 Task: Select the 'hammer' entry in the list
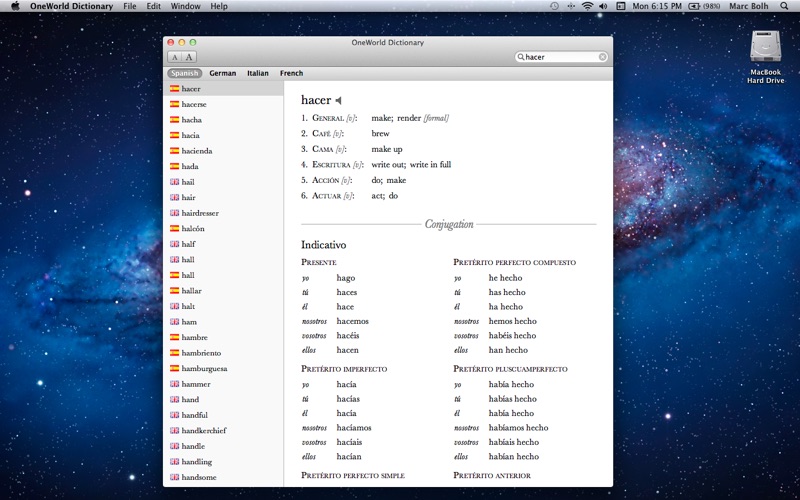pyautogui.click(x=223, y=384)
